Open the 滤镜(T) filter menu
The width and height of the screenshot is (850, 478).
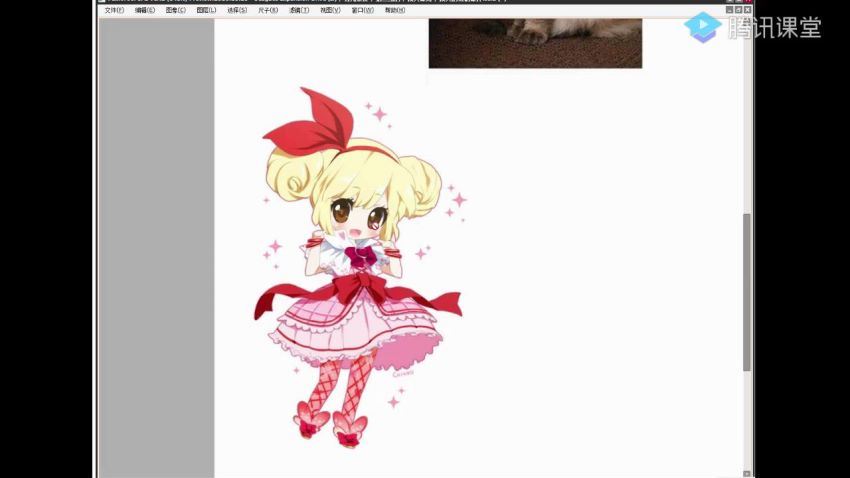click(x=299, y=10)
